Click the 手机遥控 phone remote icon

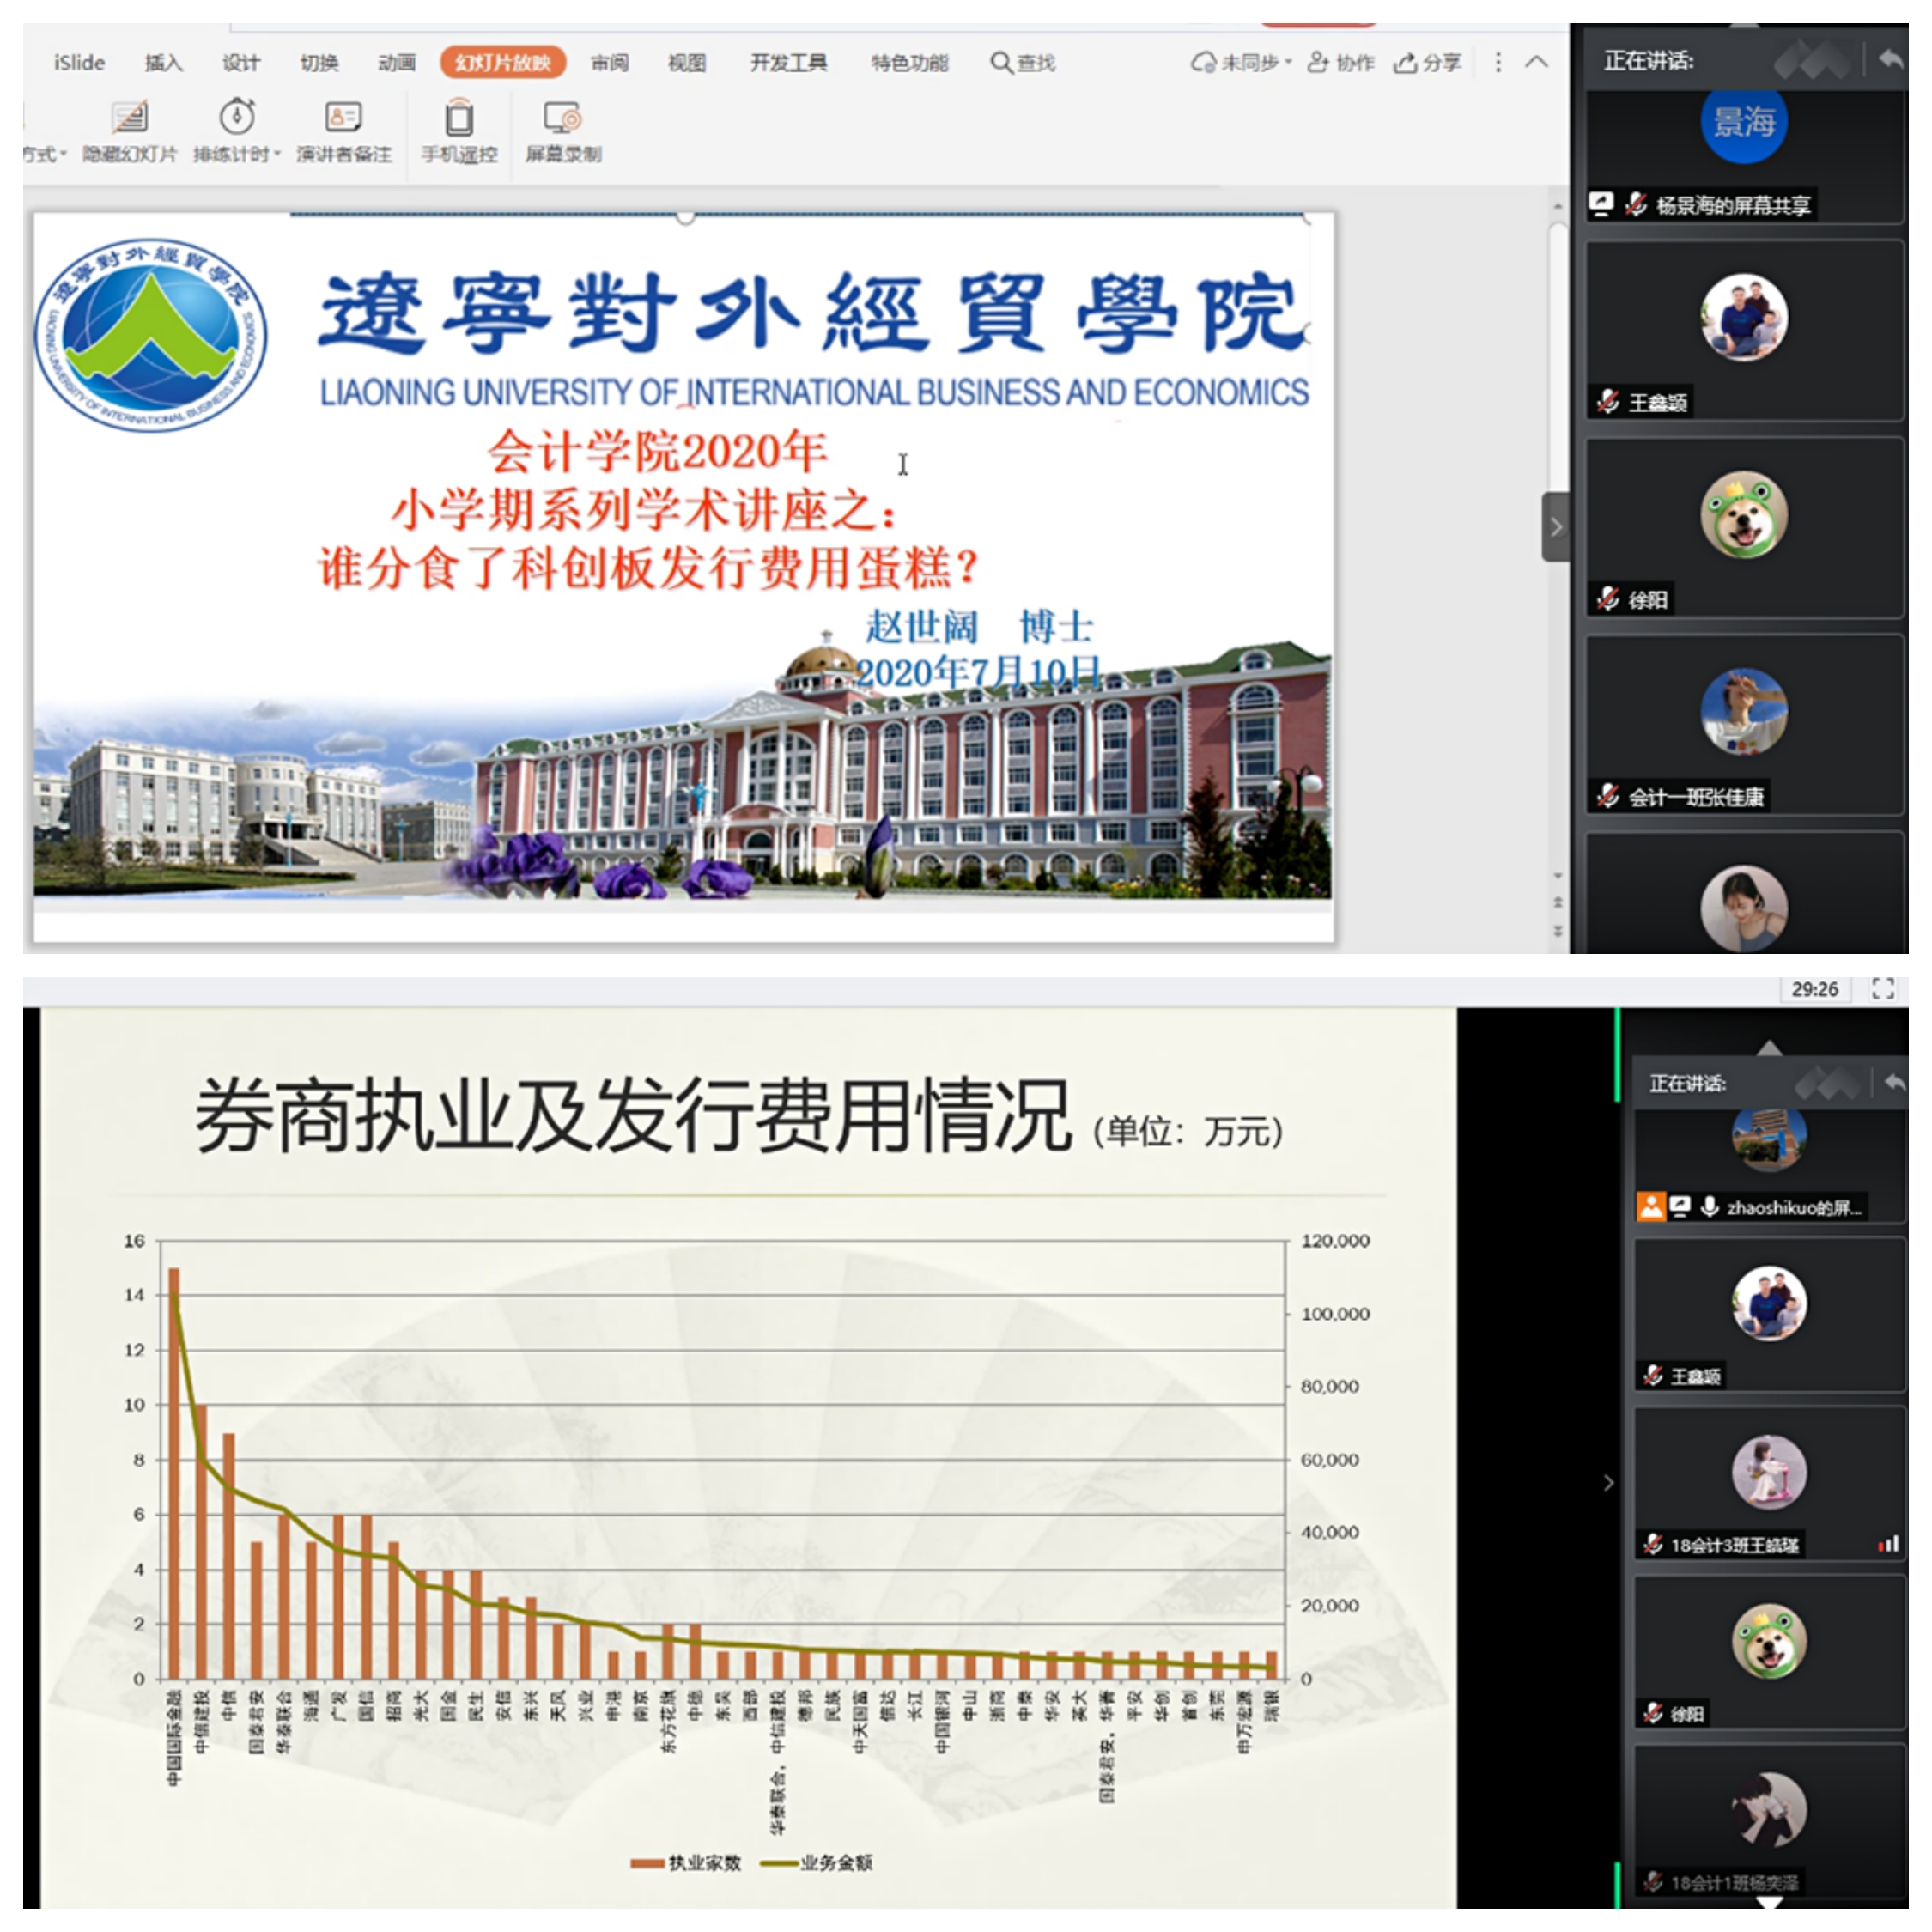click(459, 118)
